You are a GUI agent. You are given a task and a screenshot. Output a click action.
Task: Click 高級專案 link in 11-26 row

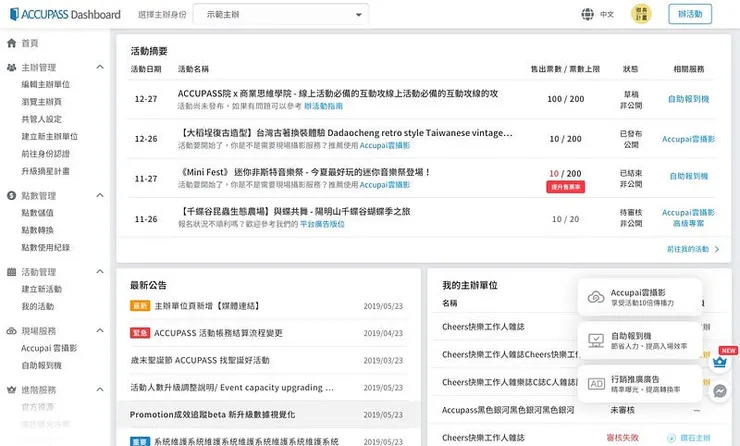tap(689, 224)
